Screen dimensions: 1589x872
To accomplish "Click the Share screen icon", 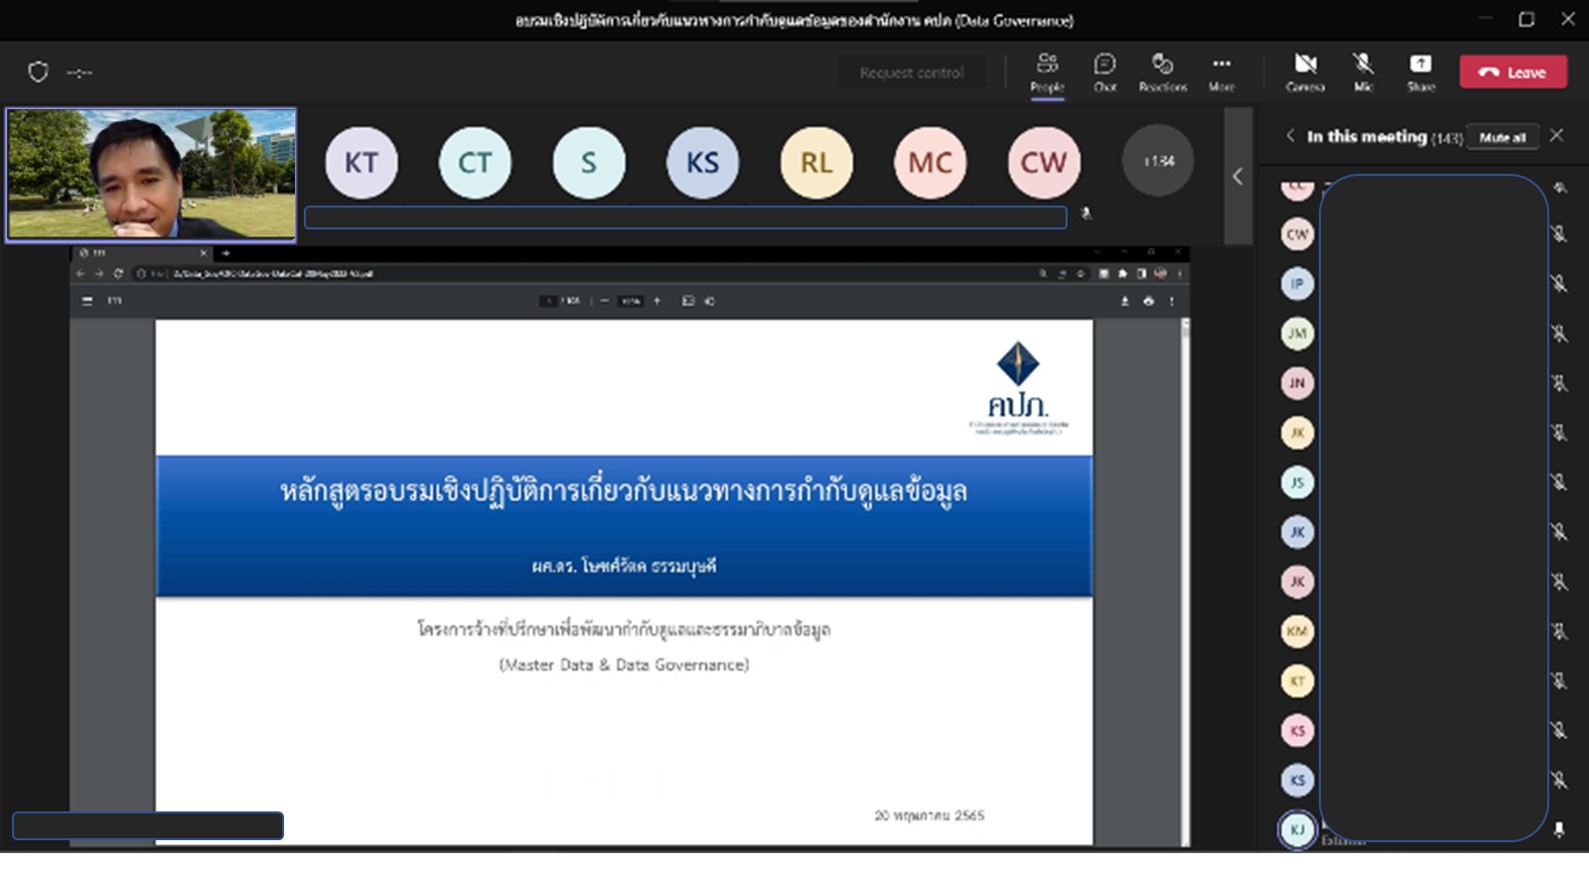I will click(1420, 72).
